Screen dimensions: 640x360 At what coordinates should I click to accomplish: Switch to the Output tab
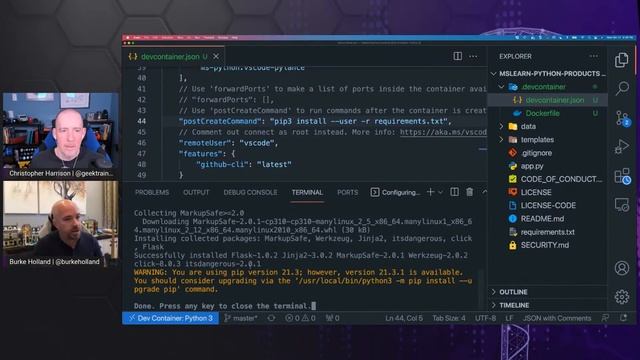coord(196,192)
